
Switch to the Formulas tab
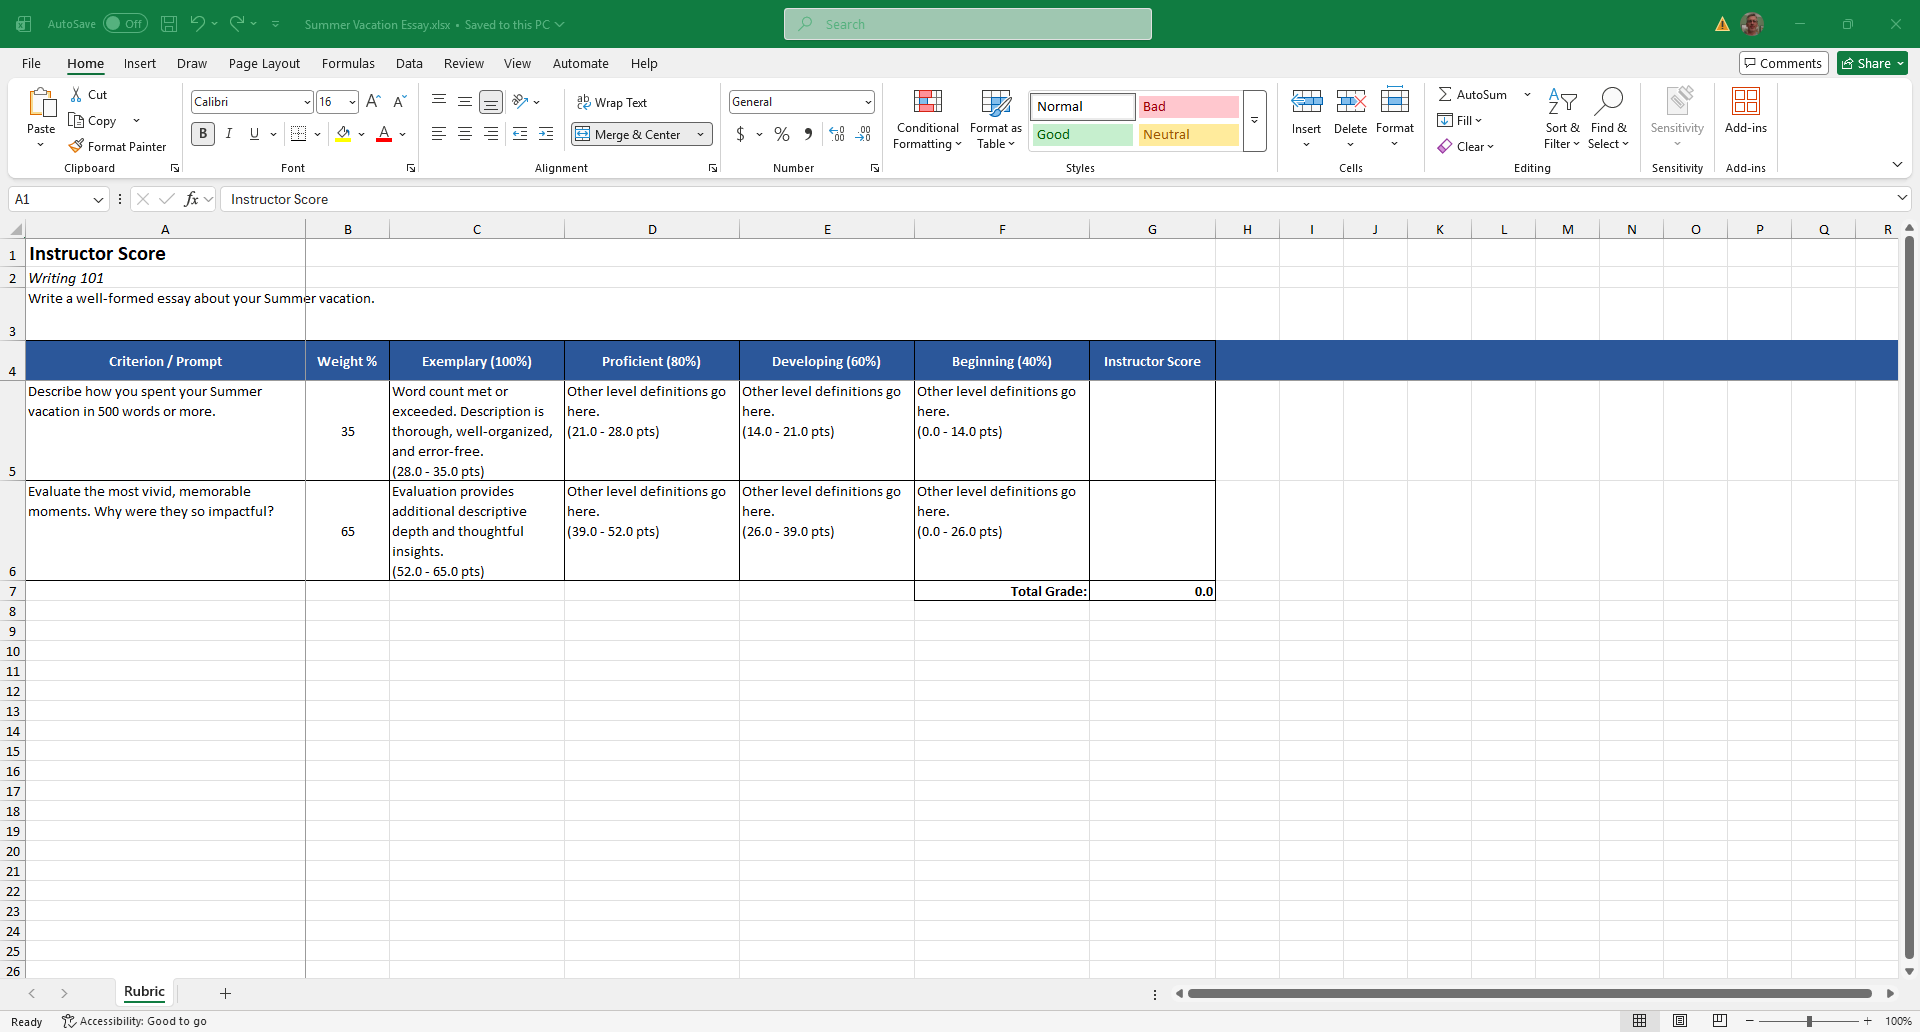348,63
